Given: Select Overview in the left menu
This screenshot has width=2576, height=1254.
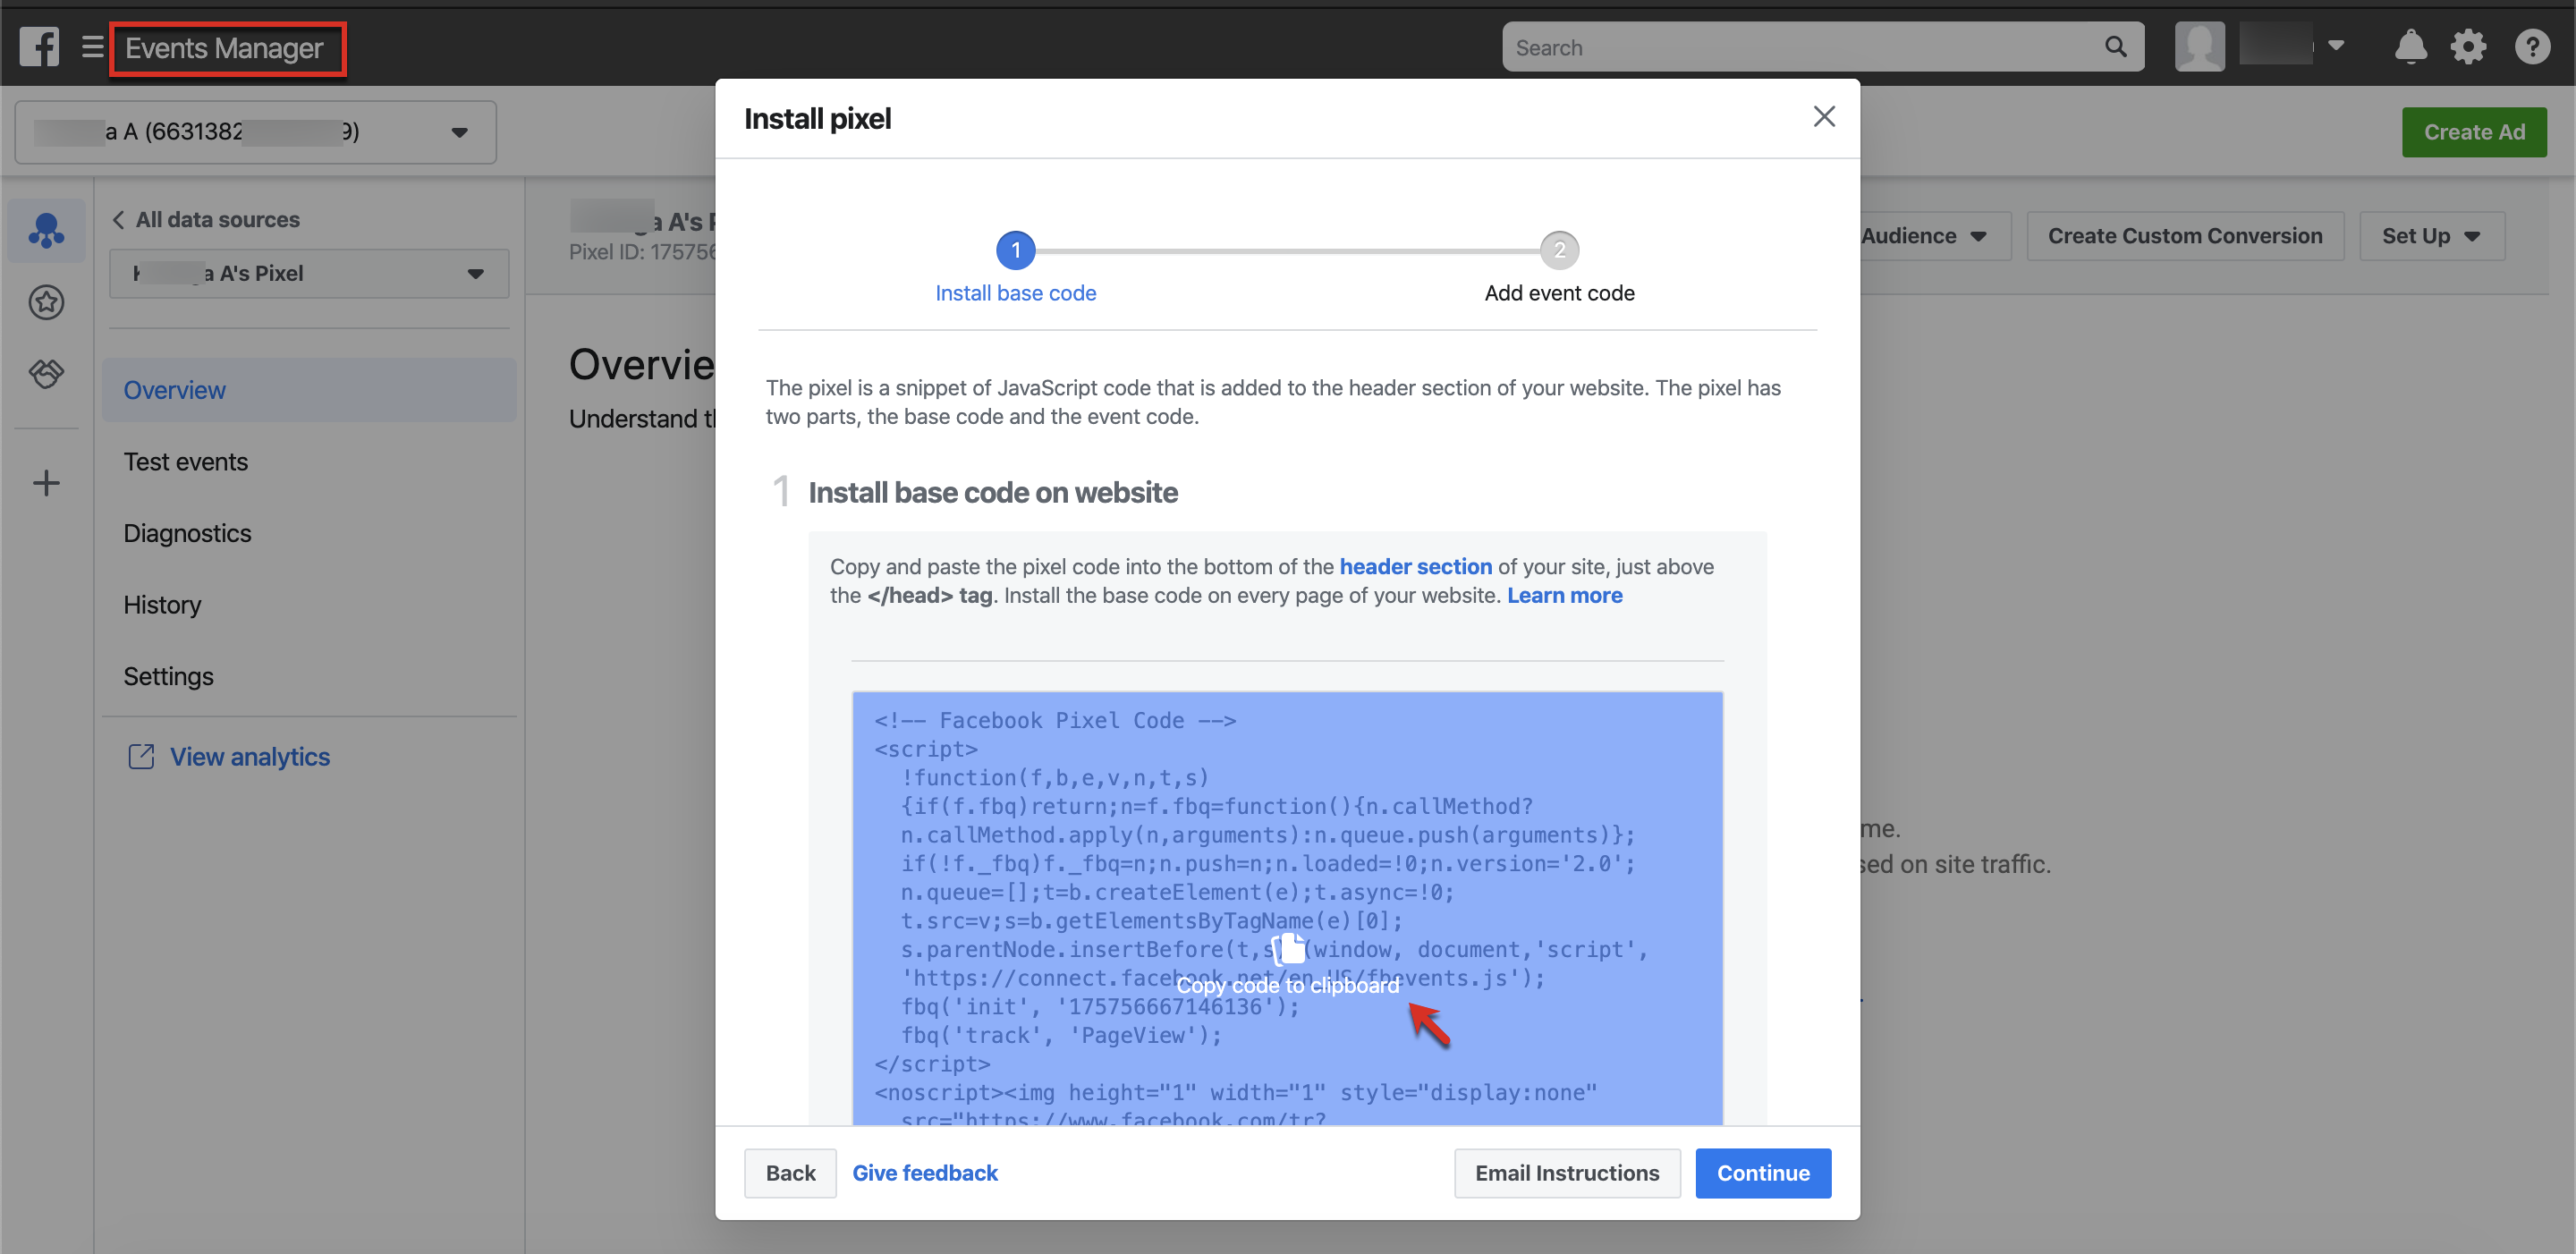Looking at the screenshot, I should 309,390.
